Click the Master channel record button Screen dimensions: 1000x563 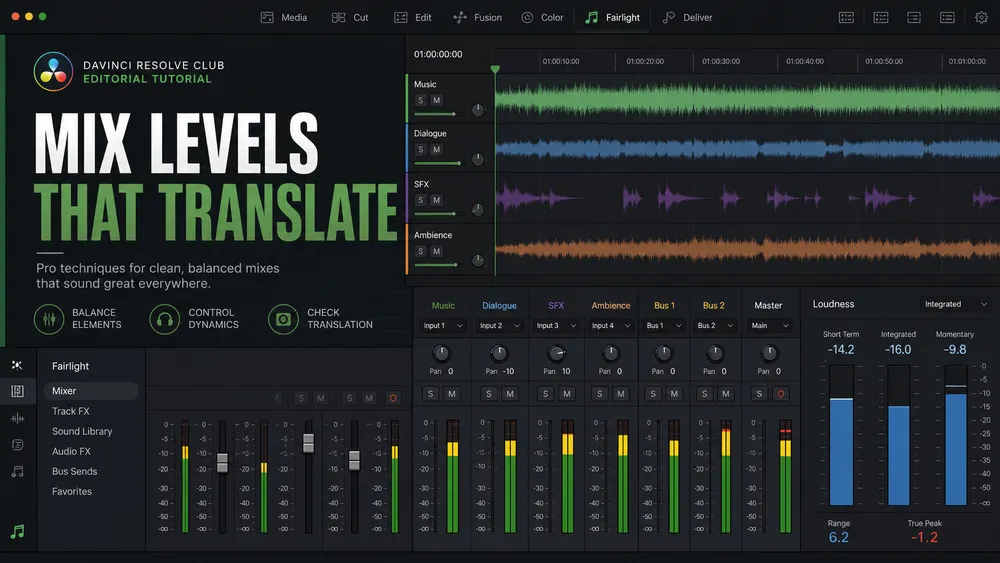coord(780,394)
